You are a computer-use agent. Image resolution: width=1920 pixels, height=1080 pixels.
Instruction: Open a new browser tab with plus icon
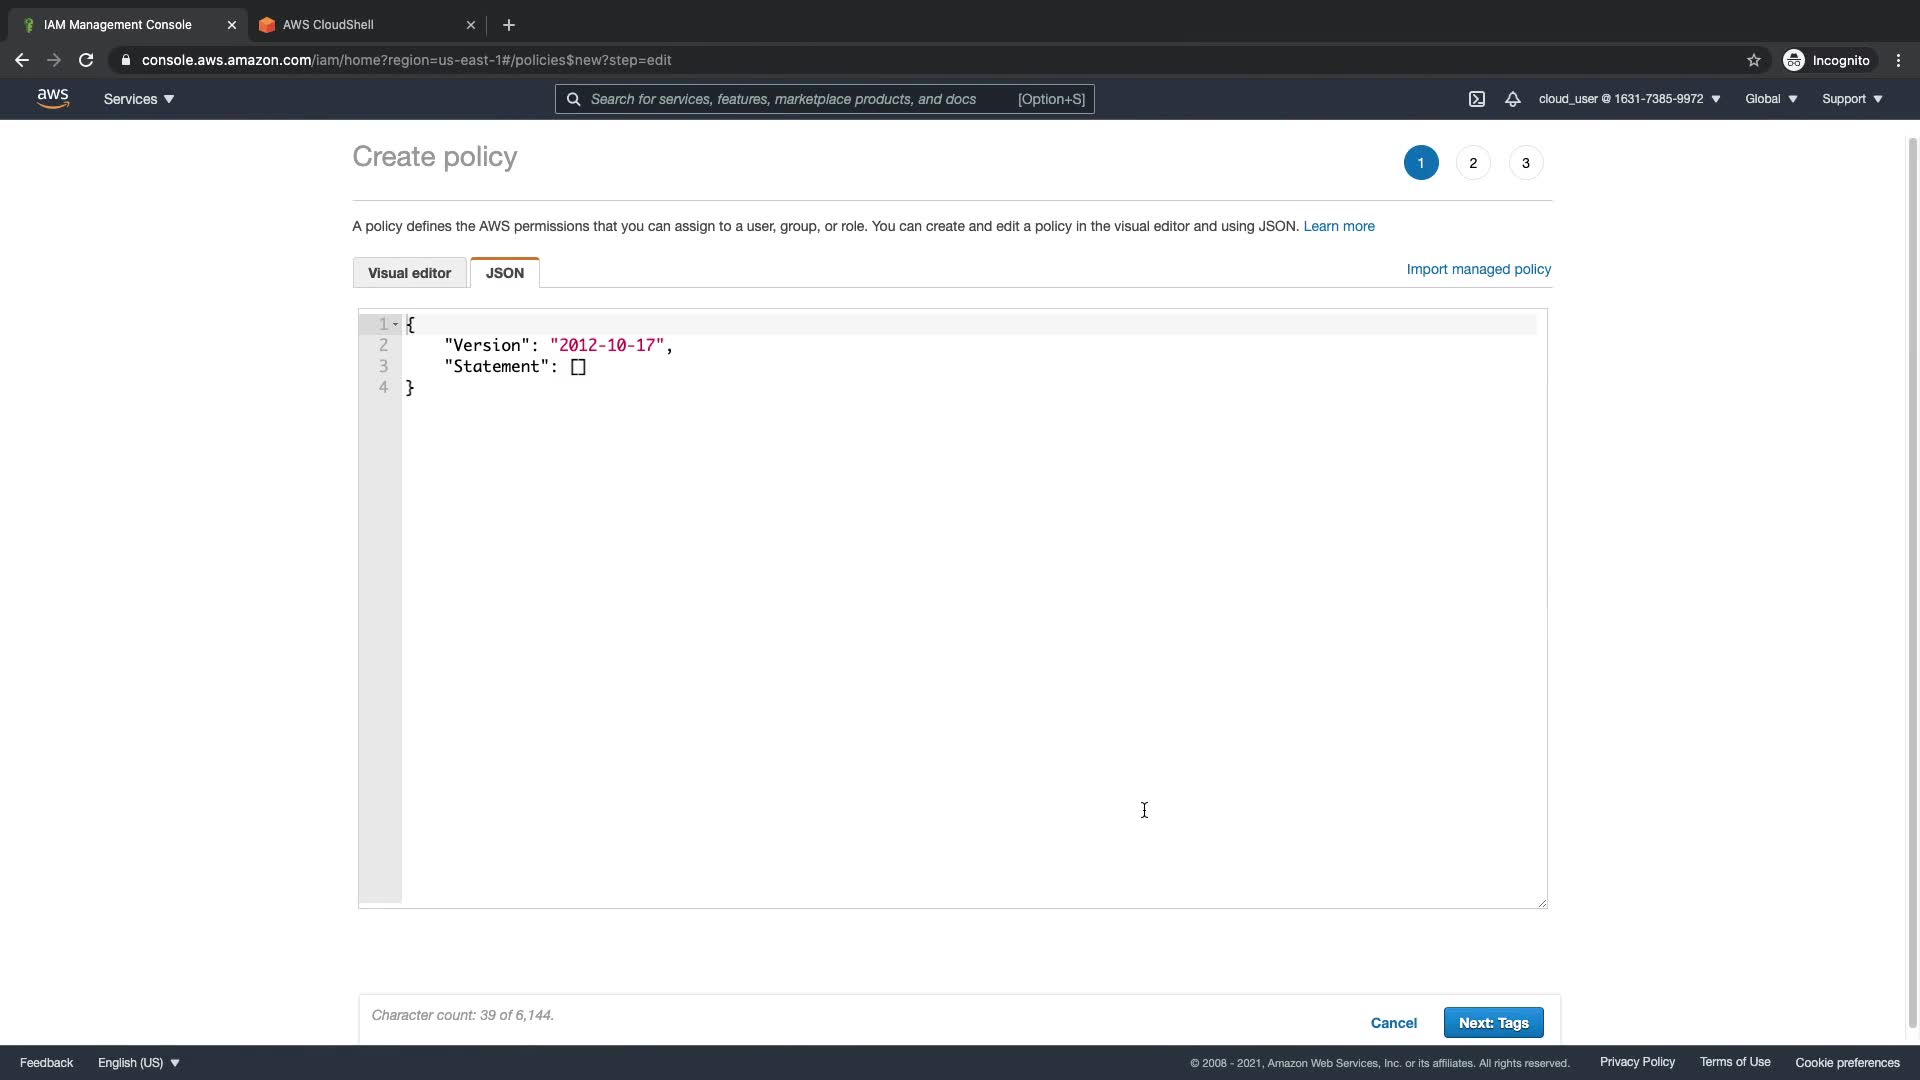509,25
